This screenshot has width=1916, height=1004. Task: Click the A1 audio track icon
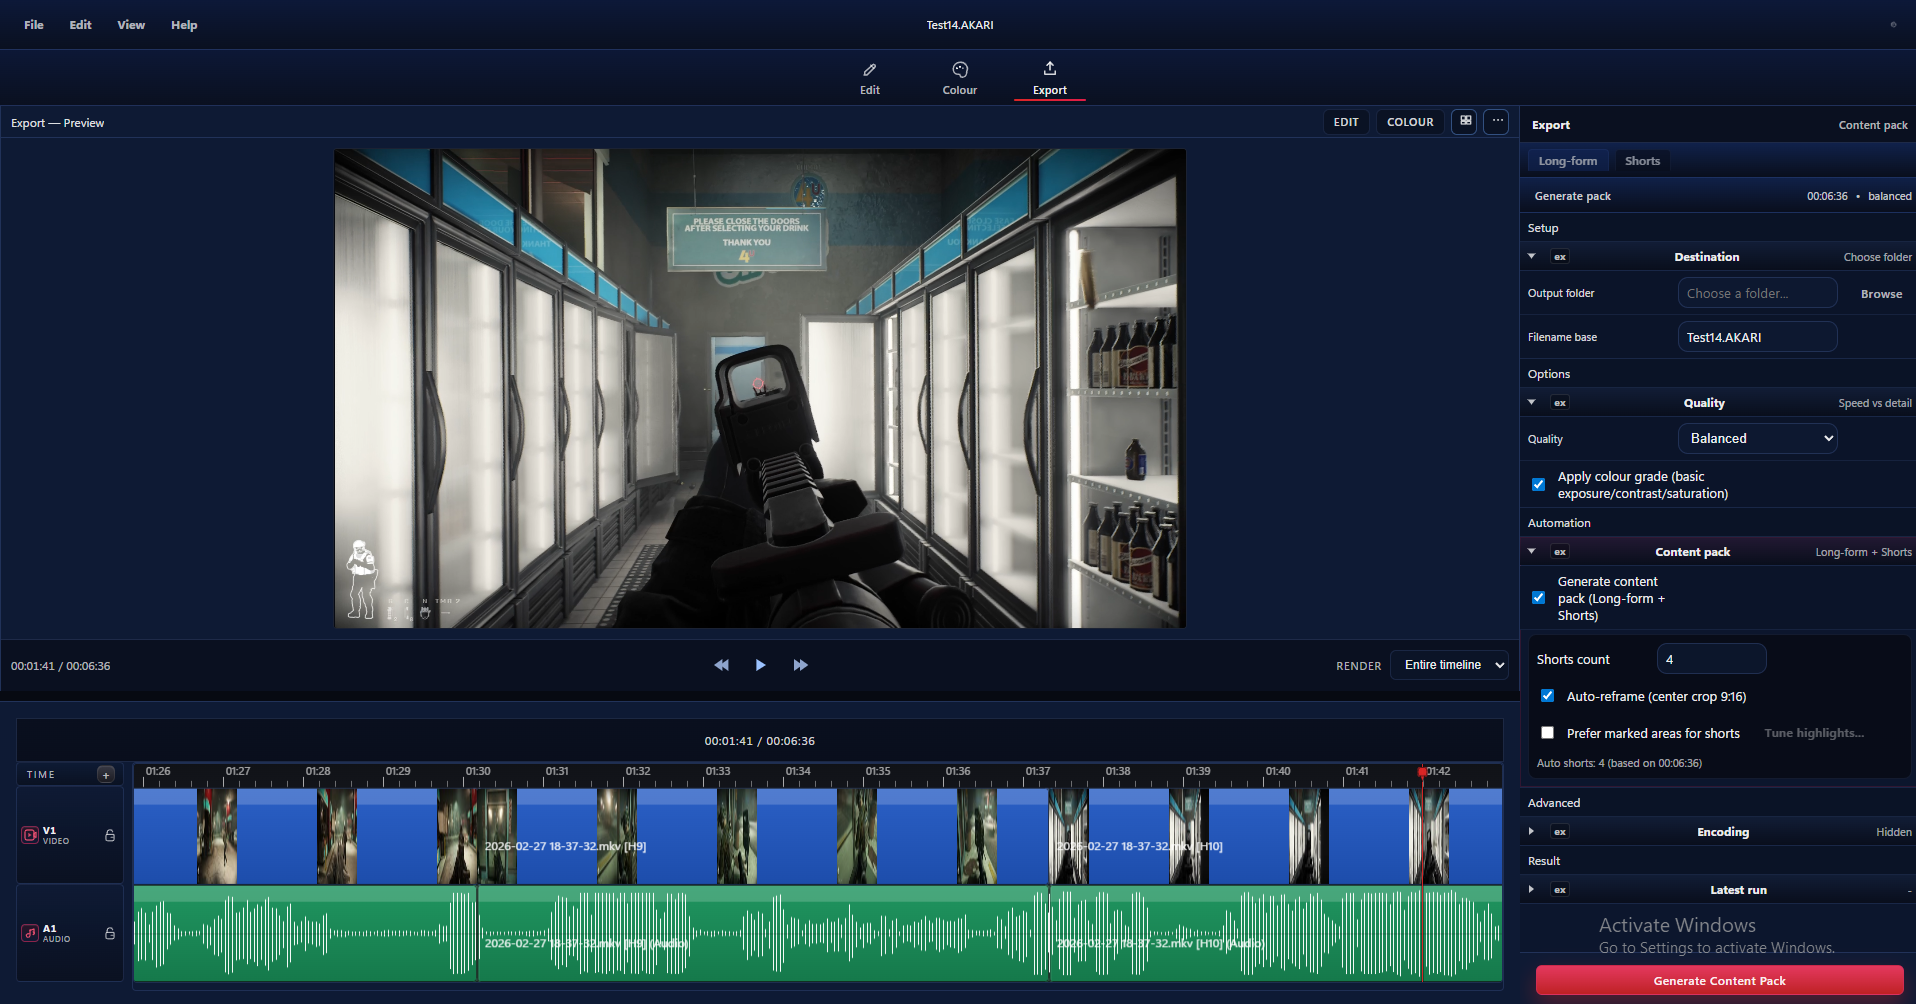pyautogui.click(x=29, y=933)
